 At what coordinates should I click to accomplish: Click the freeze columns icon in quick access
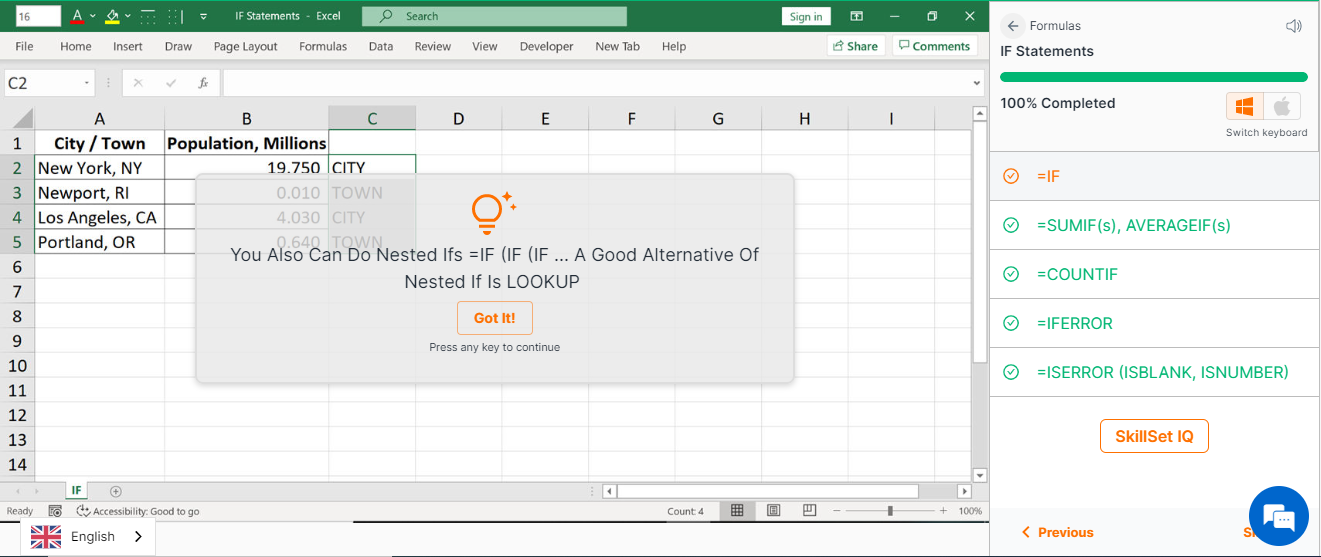(x=175, y=16)
